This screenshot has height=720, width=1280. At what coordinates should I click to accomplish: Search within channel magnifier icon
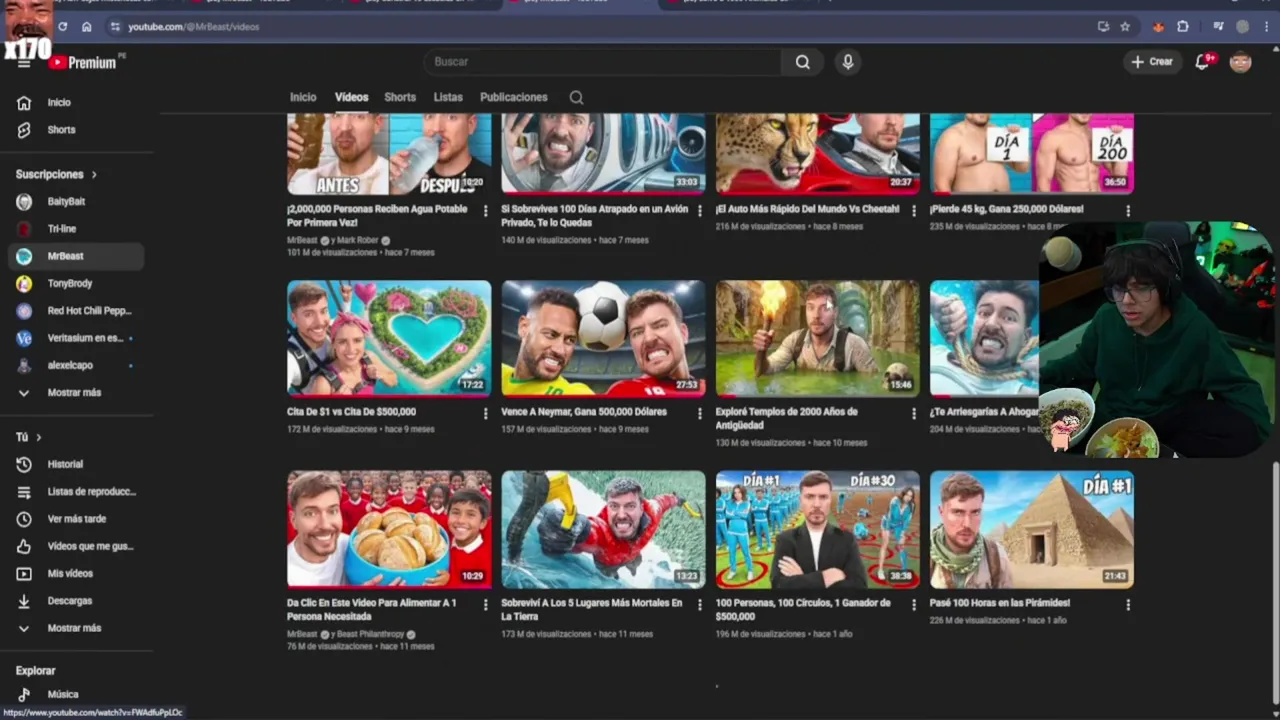click(576, 97)
